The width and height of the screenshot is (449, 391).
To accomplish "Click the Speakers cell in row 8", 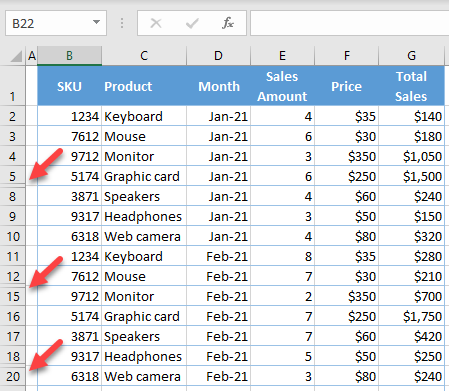I will [x=144, y=196].
